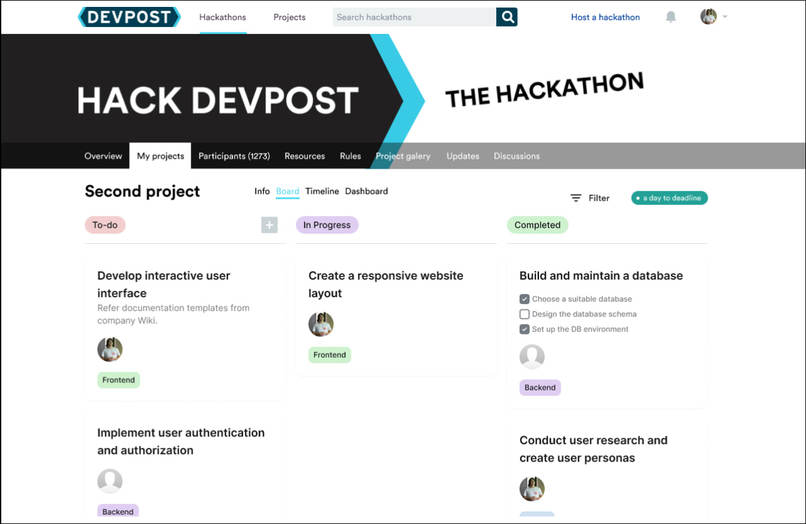806x524 pixels.
Task: Click placeholder avatar on Build and maintain a database
Action: 532,357
